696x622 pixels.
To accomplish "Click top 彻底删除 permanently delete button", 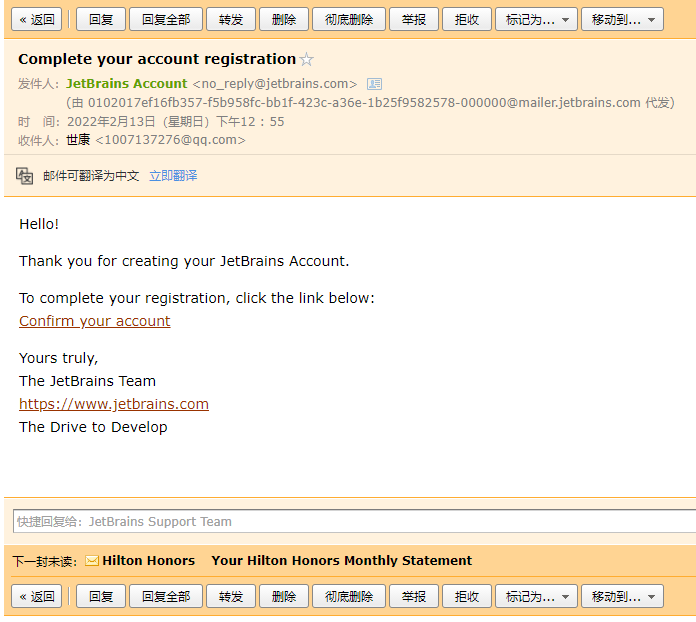I will (349, 20).
